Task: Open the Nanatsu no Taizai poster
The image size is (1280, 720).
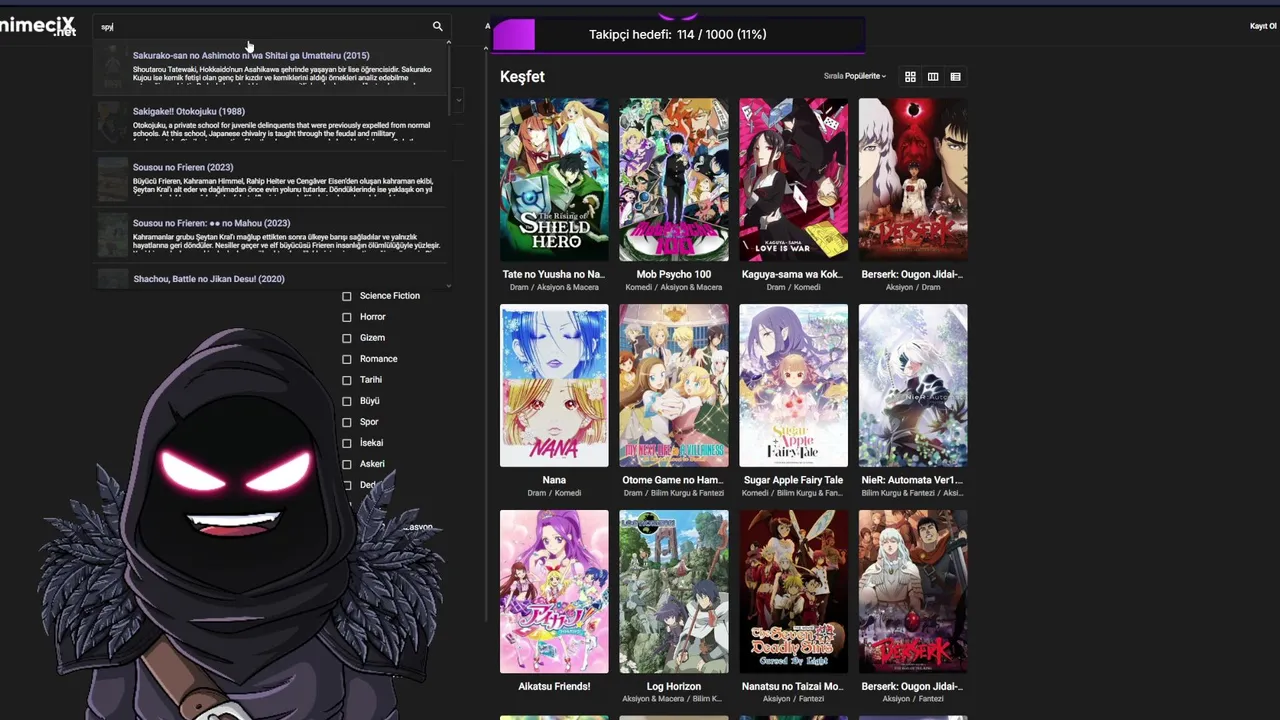Action: pos(793,591)
